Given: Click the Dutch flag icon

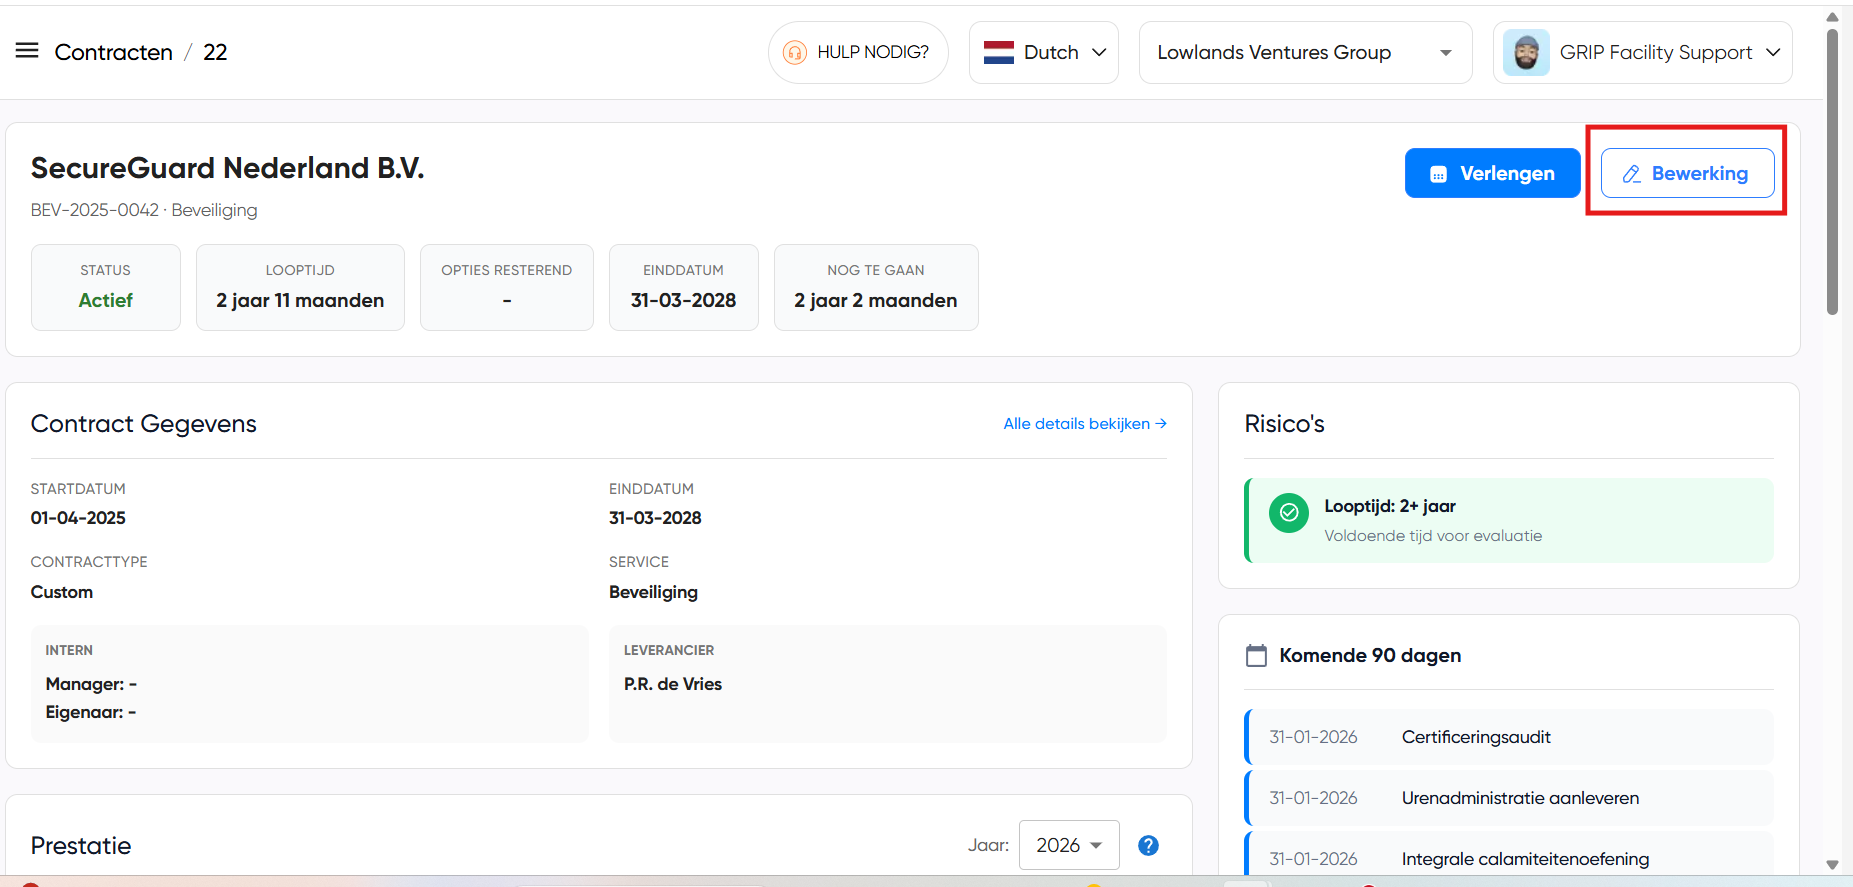Looking at the screenshot, I should pyautogui.click(x=998, y=53).
